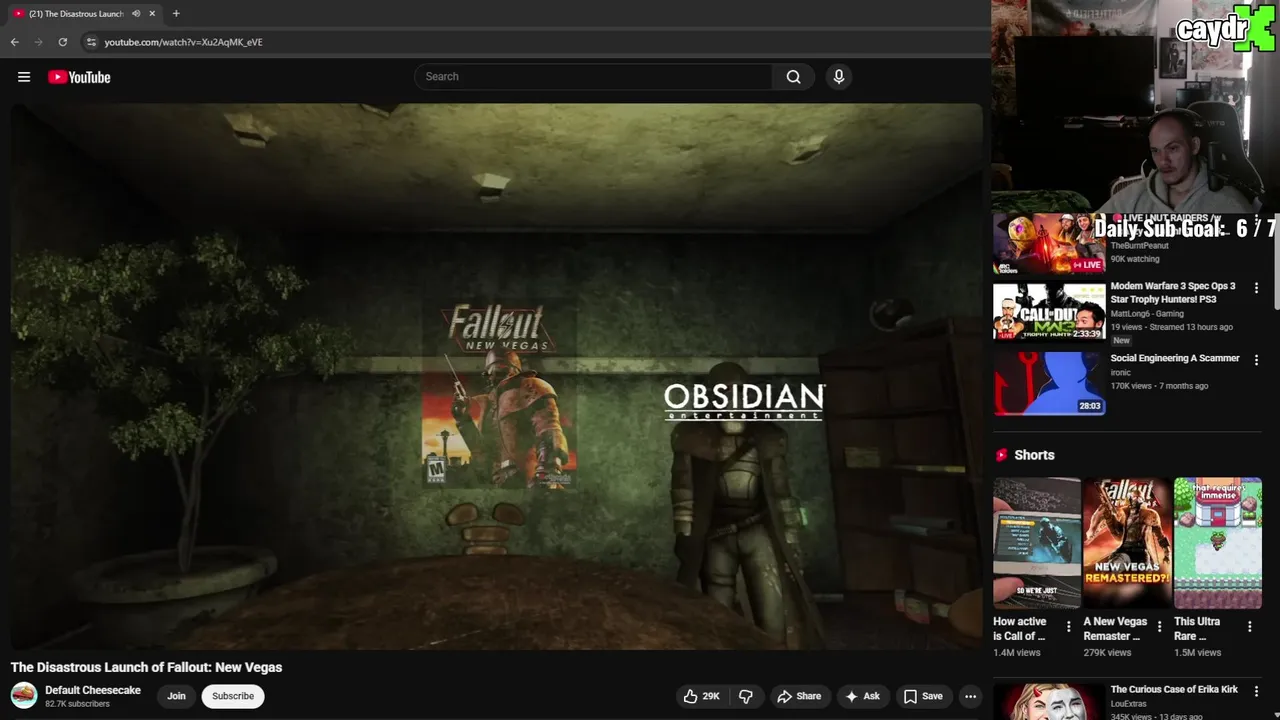Image resolution: width=1280 pixels, height=720 pixels.
Task: Mute tab via audio speaker icon
Action: 136,14
